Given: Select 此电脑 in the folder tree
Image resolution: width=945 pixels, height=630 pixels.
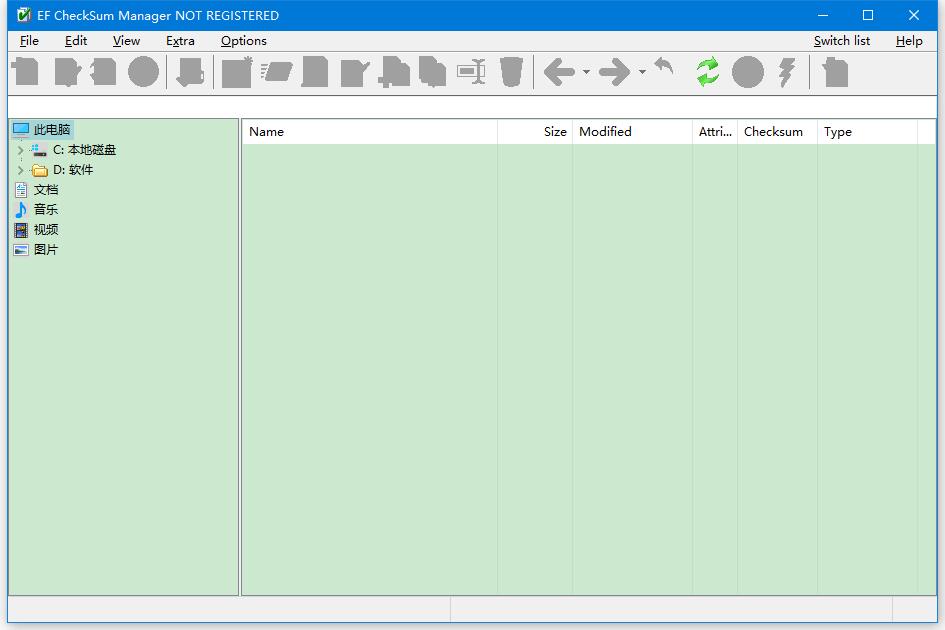Looking at the screenshot, I should click(52, 130).
